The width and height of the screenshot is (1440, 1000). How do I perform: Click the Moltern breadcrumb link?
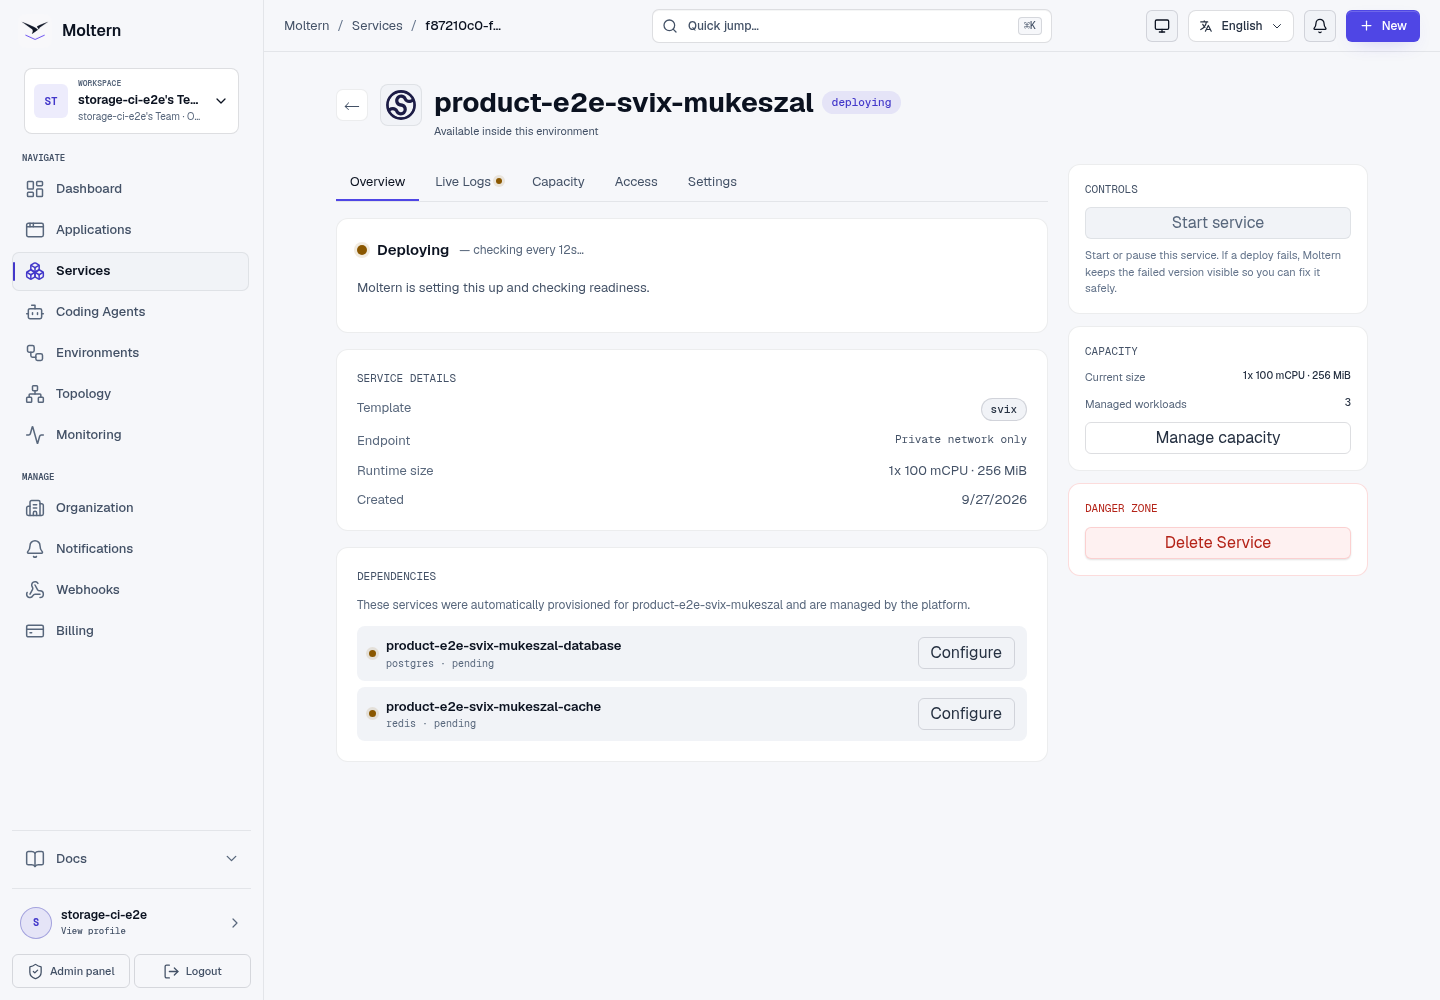[x=306, y=26]
